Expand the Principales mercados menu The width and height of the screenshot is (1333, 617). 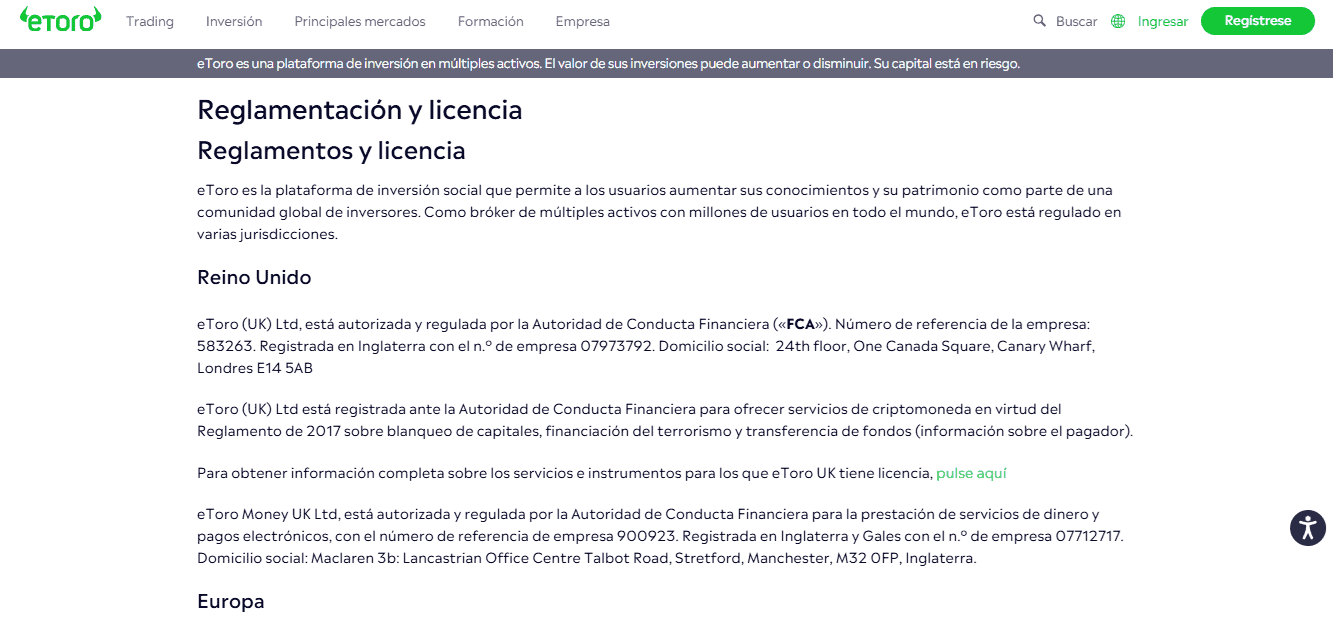[x=360, y=21]
